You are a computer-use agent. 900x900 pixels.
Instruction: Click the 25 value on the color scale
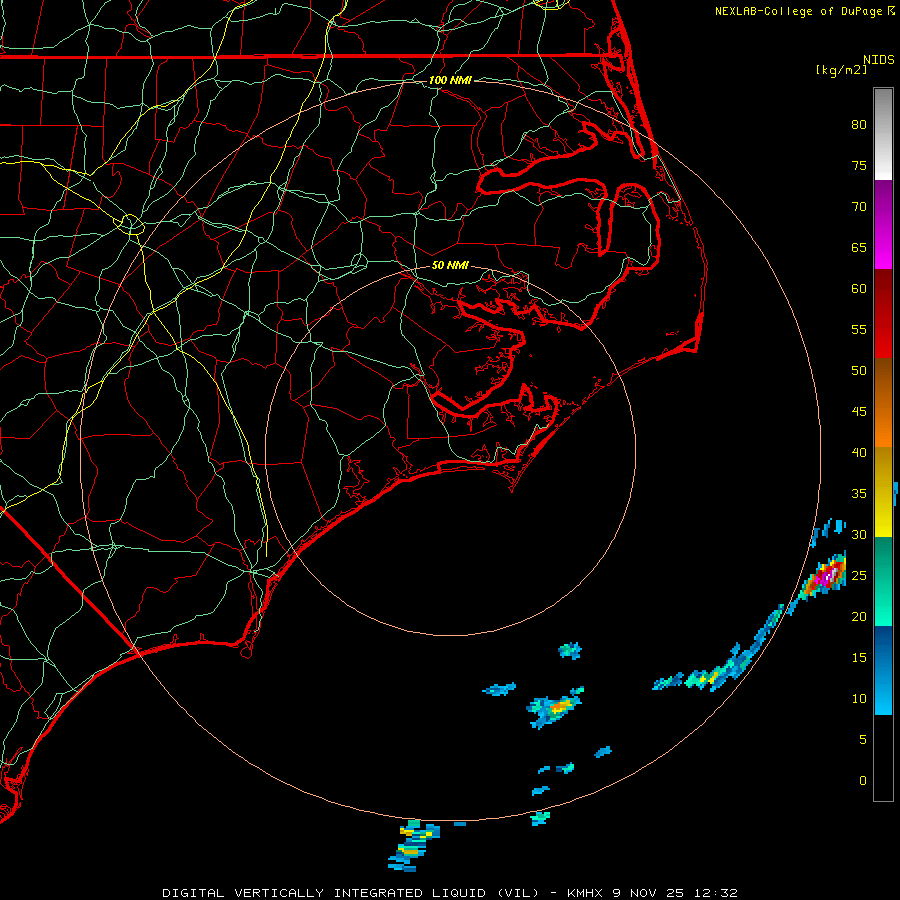point(859,576)
